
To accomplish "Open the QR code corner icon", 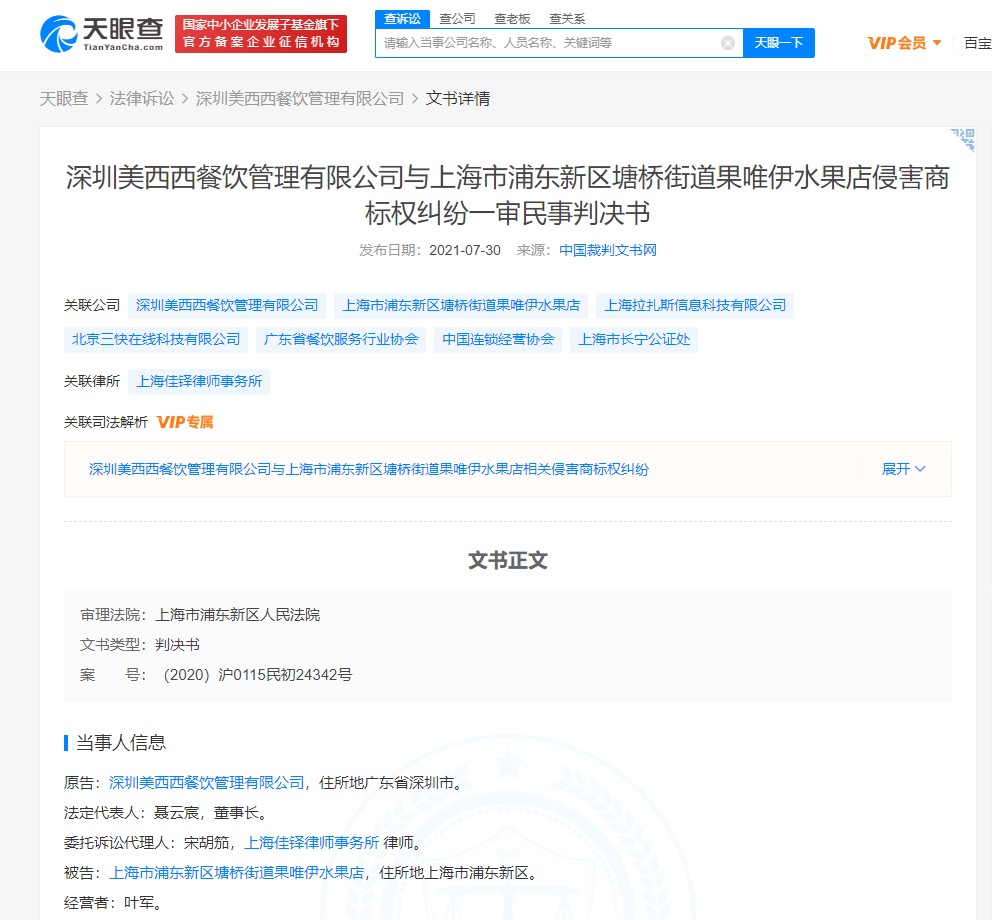I will coord(963,139).
